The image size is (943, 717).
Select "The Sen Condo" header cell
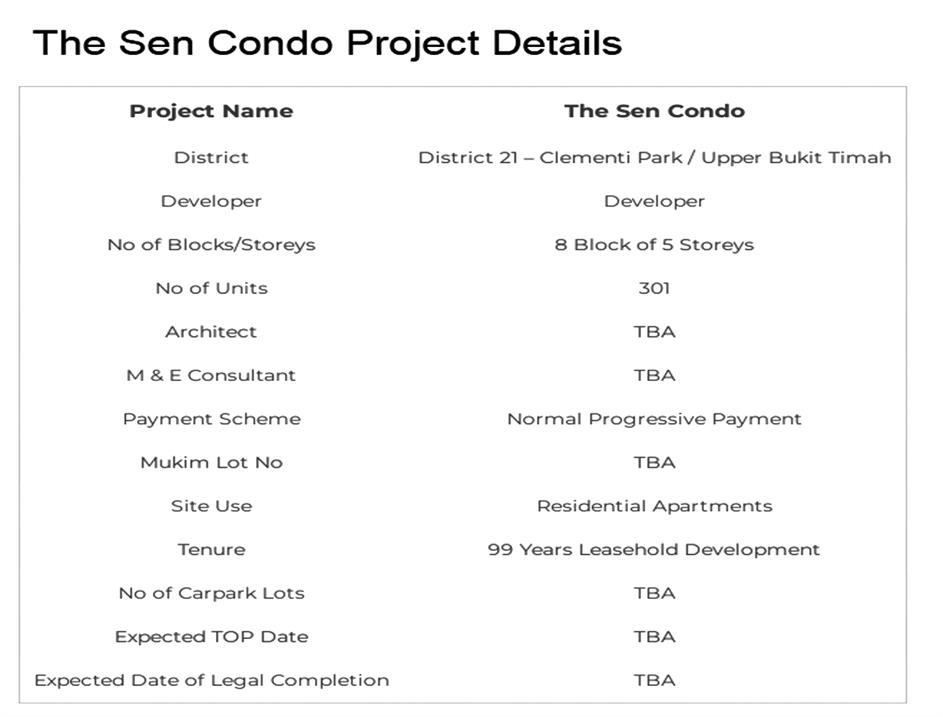tap(654, 111)
